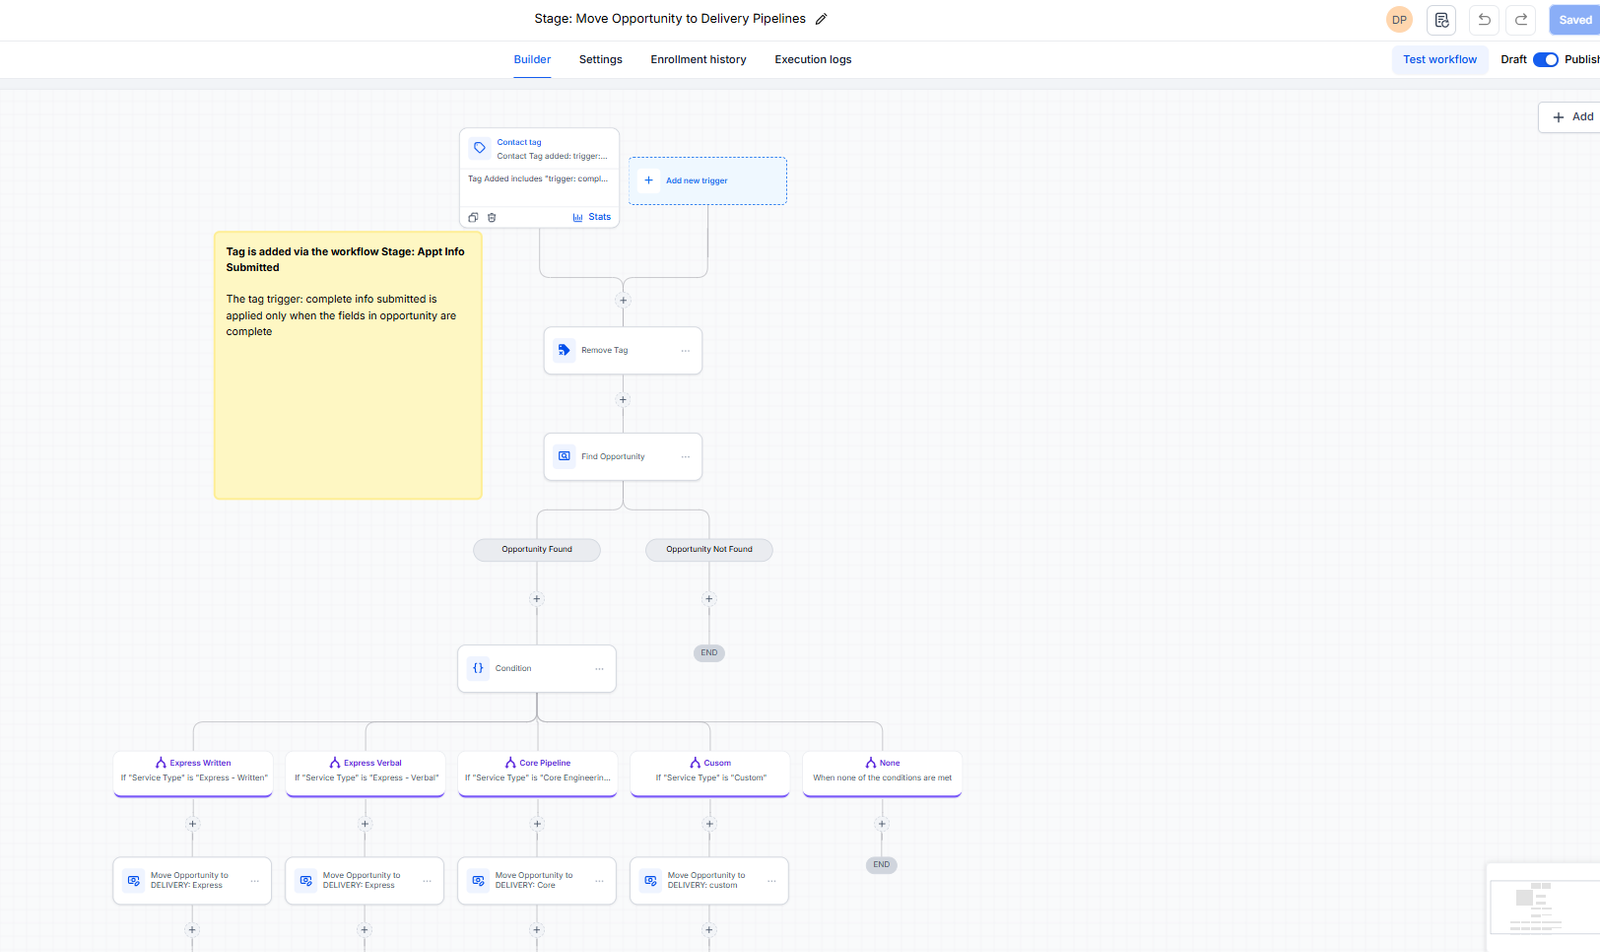The width and height of the screenshot is (1600, 952).
Task: Select the Opportunity Not Found branch
Action: point(709,549)
